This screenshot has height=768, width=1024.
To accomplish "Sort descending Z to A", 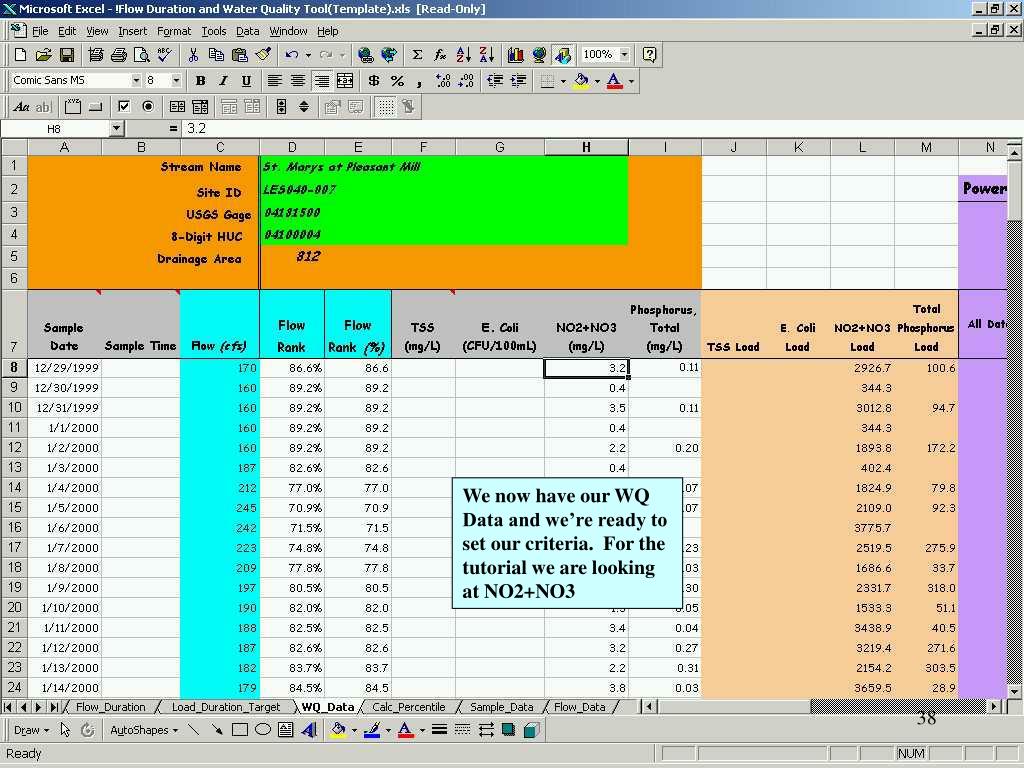I will (487, 55).
